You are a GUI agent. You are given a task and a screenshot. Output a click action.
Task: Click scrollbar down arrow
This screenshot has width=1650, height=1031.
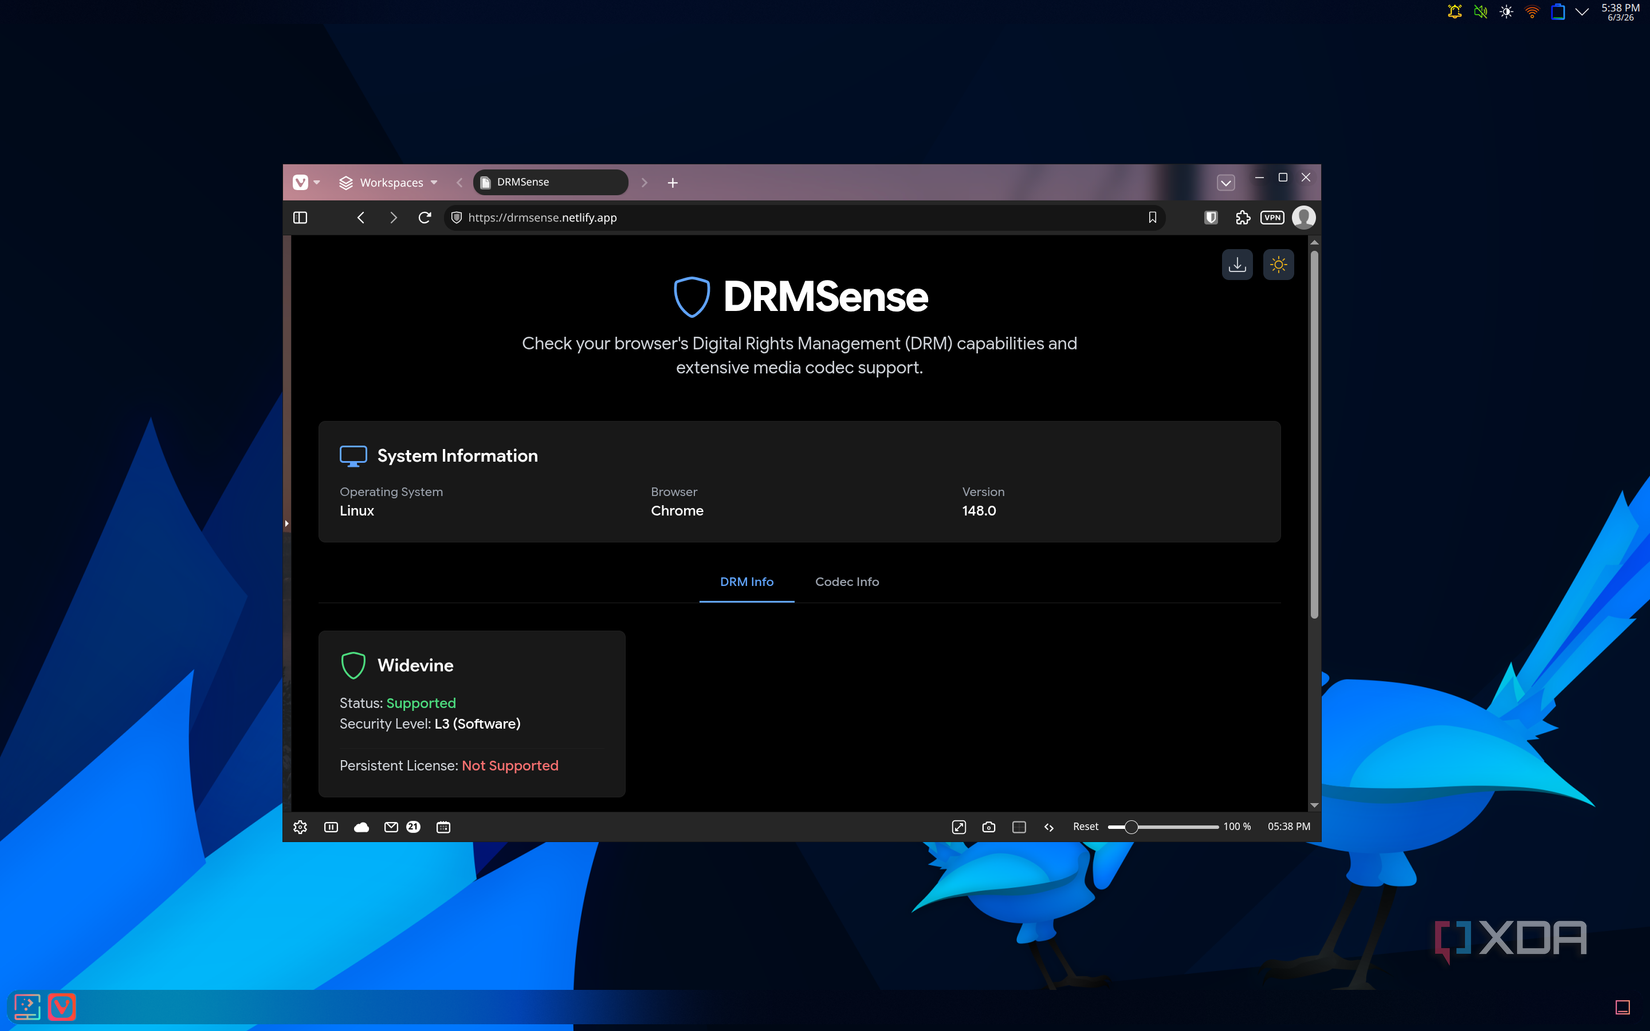[x=1314, y=805]
